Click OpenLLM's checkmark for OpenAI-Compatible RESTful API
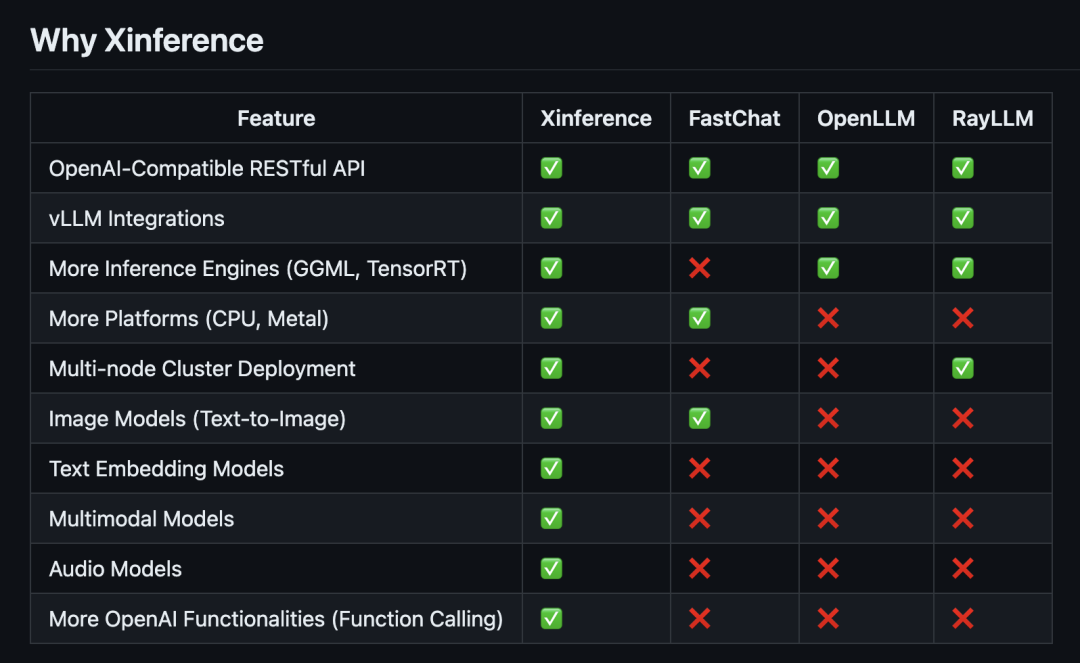Screen dimensions: 1080x663 pos(828,168)
